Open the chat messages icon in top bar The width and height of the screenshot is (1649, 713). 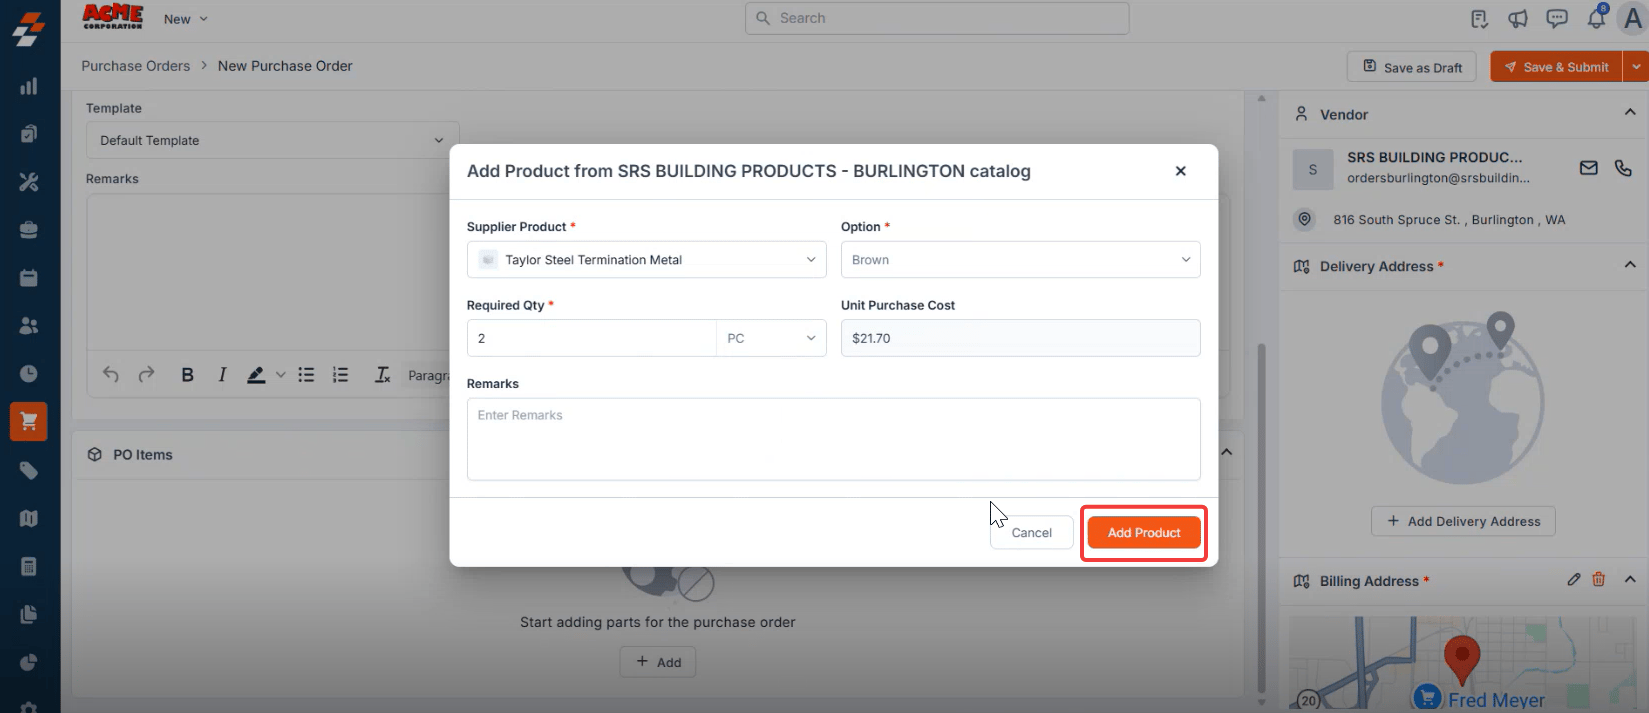pos(1557,19)
